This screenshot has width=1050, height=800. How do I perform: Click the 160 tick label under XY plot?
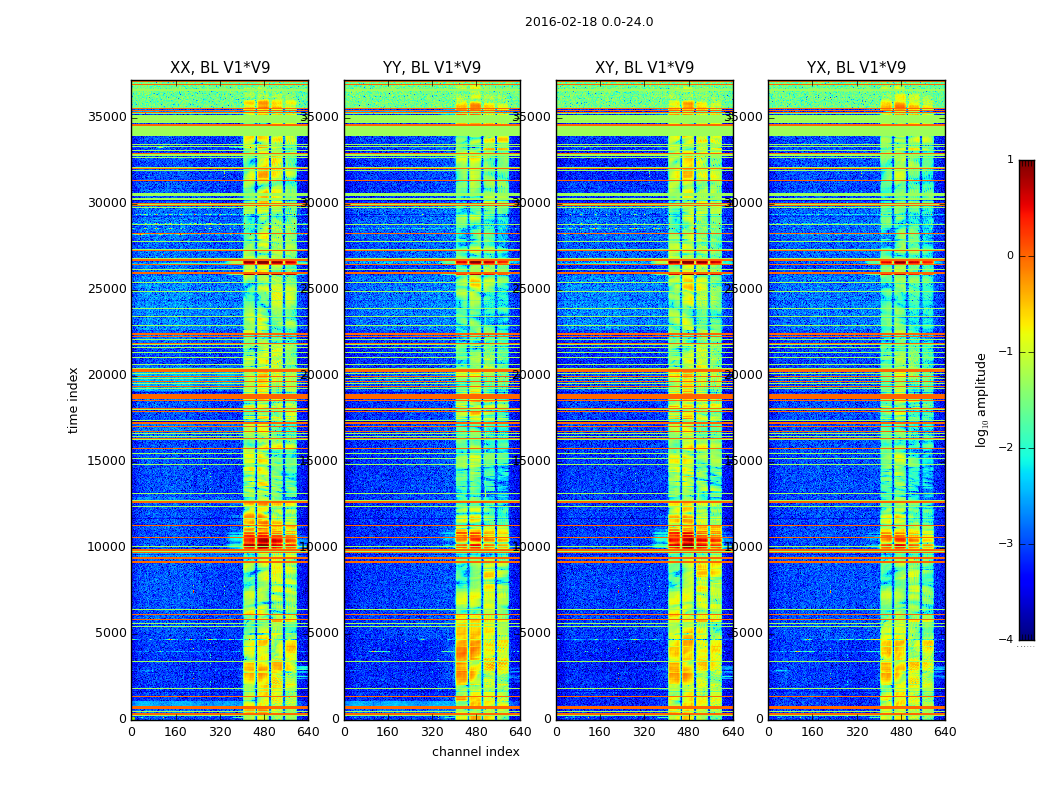(599, 732)
